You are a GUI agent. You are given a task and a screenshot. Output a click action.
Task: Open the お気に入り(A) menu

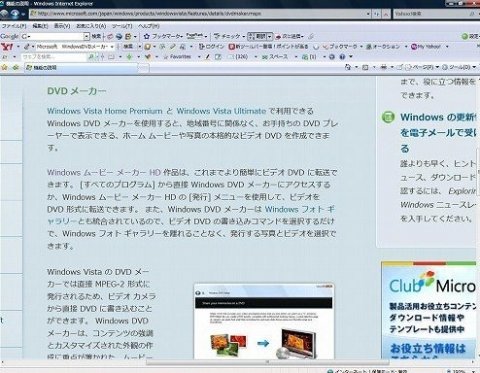[91, 26]
